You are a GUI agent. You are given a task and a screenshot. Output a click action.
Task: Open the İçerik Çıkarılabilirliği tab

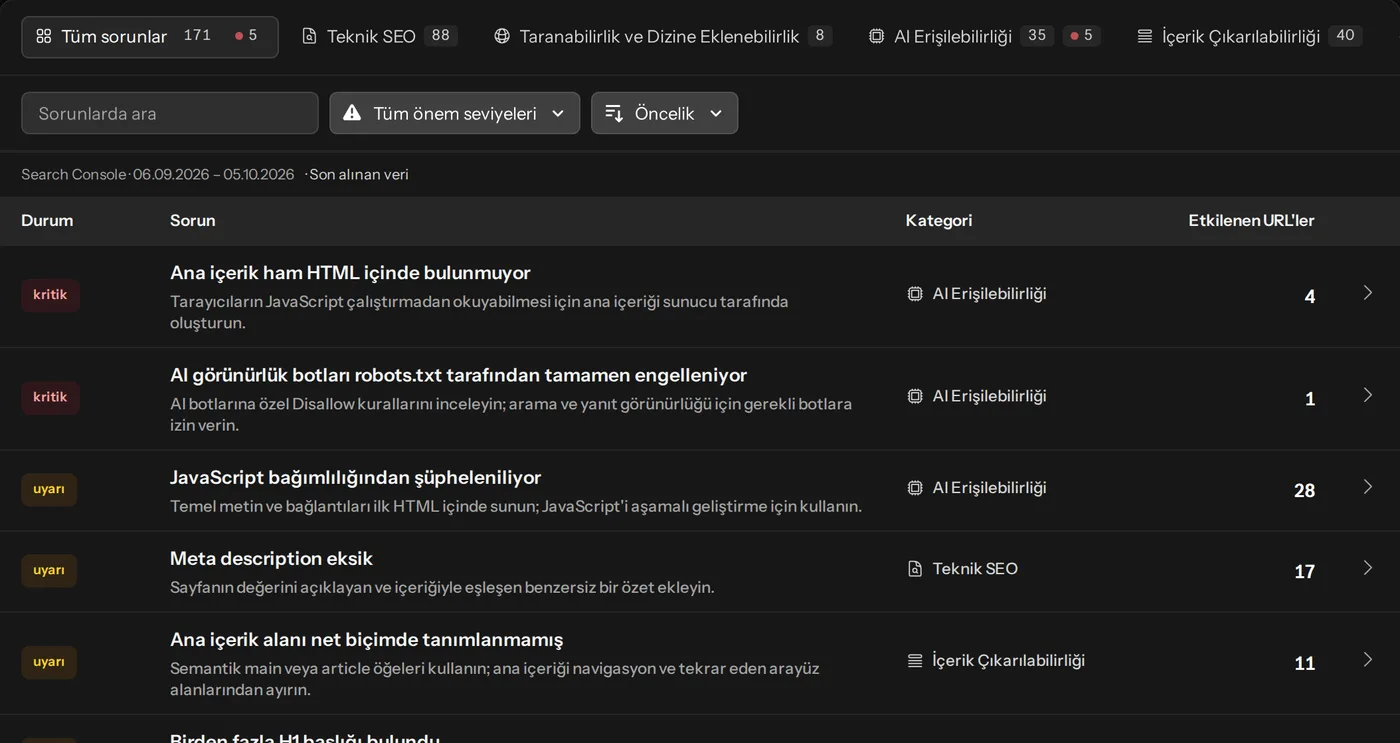[x=1250, y=36]
